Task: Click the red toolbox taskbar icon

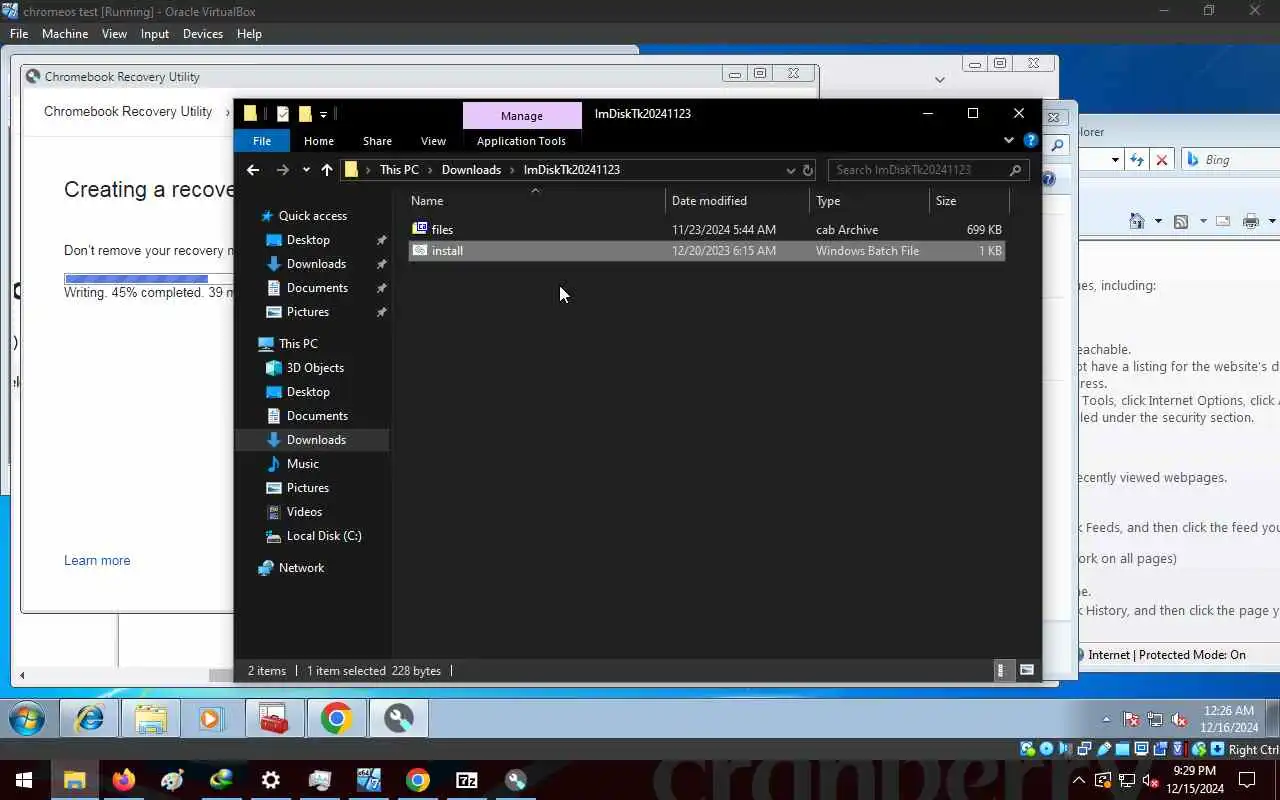Action: click(x=273, y=719)
